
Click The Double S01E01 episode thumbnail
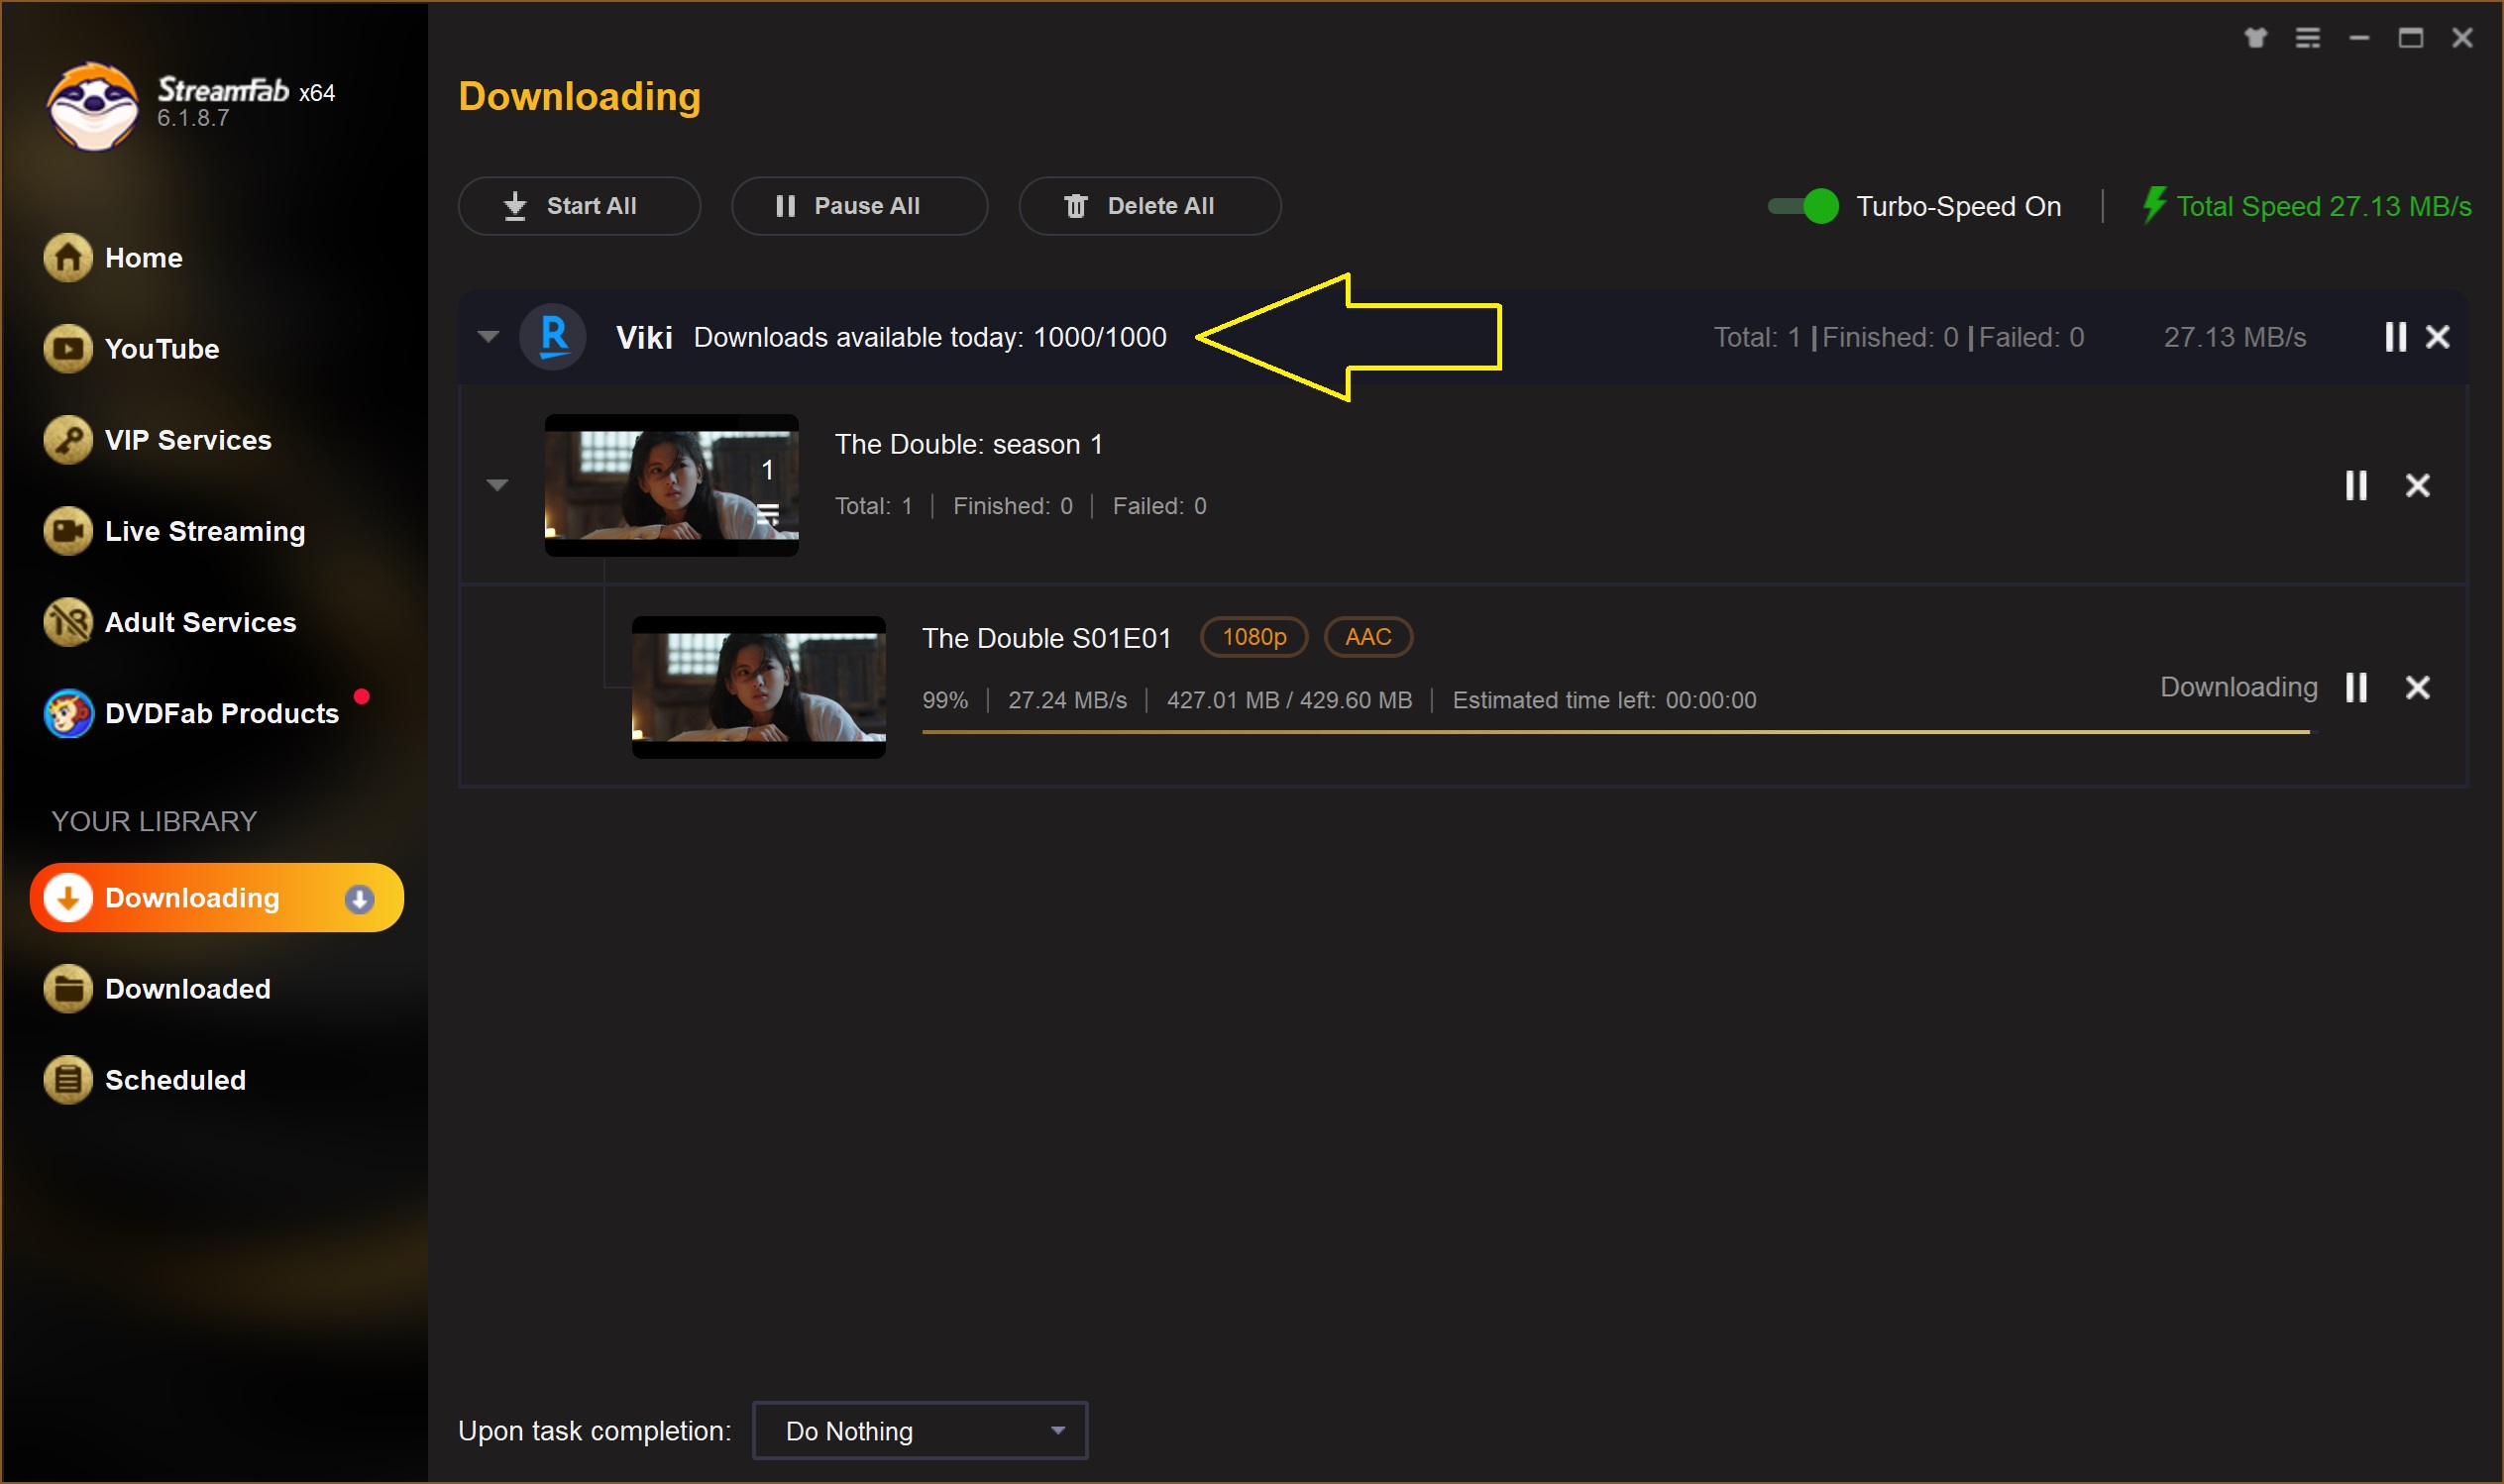coord(758,687)
